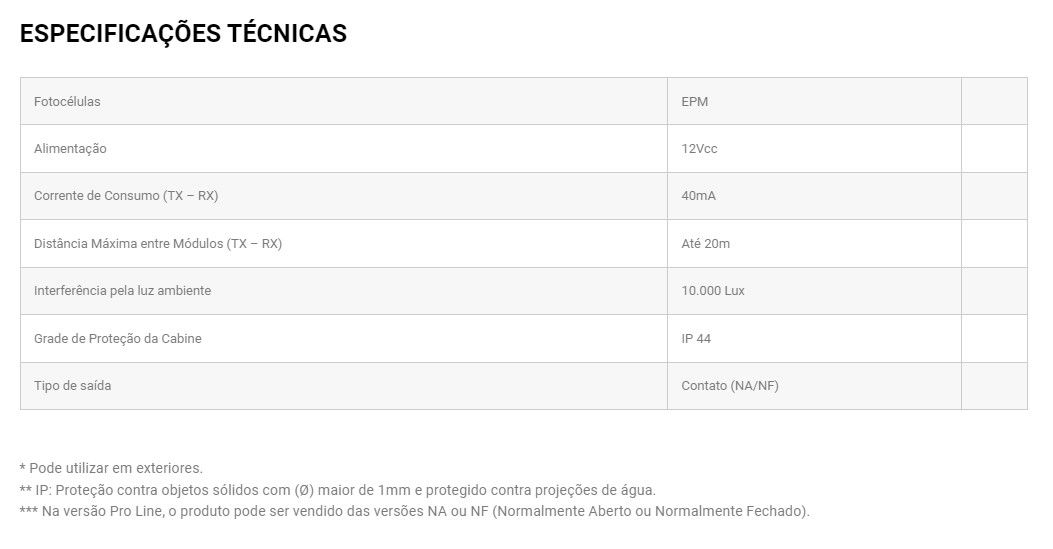Click the '12Vcc' value cell
1053x549 pixels.
[x=699, y=149]
